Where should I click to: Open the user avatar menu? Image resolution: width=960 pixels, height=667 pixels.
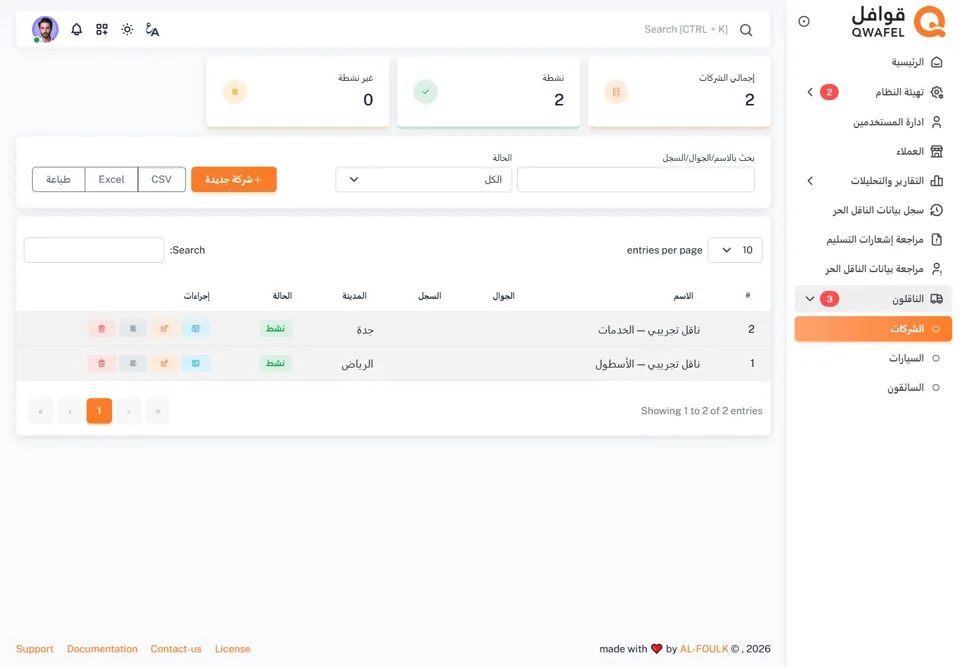[45, 29]
